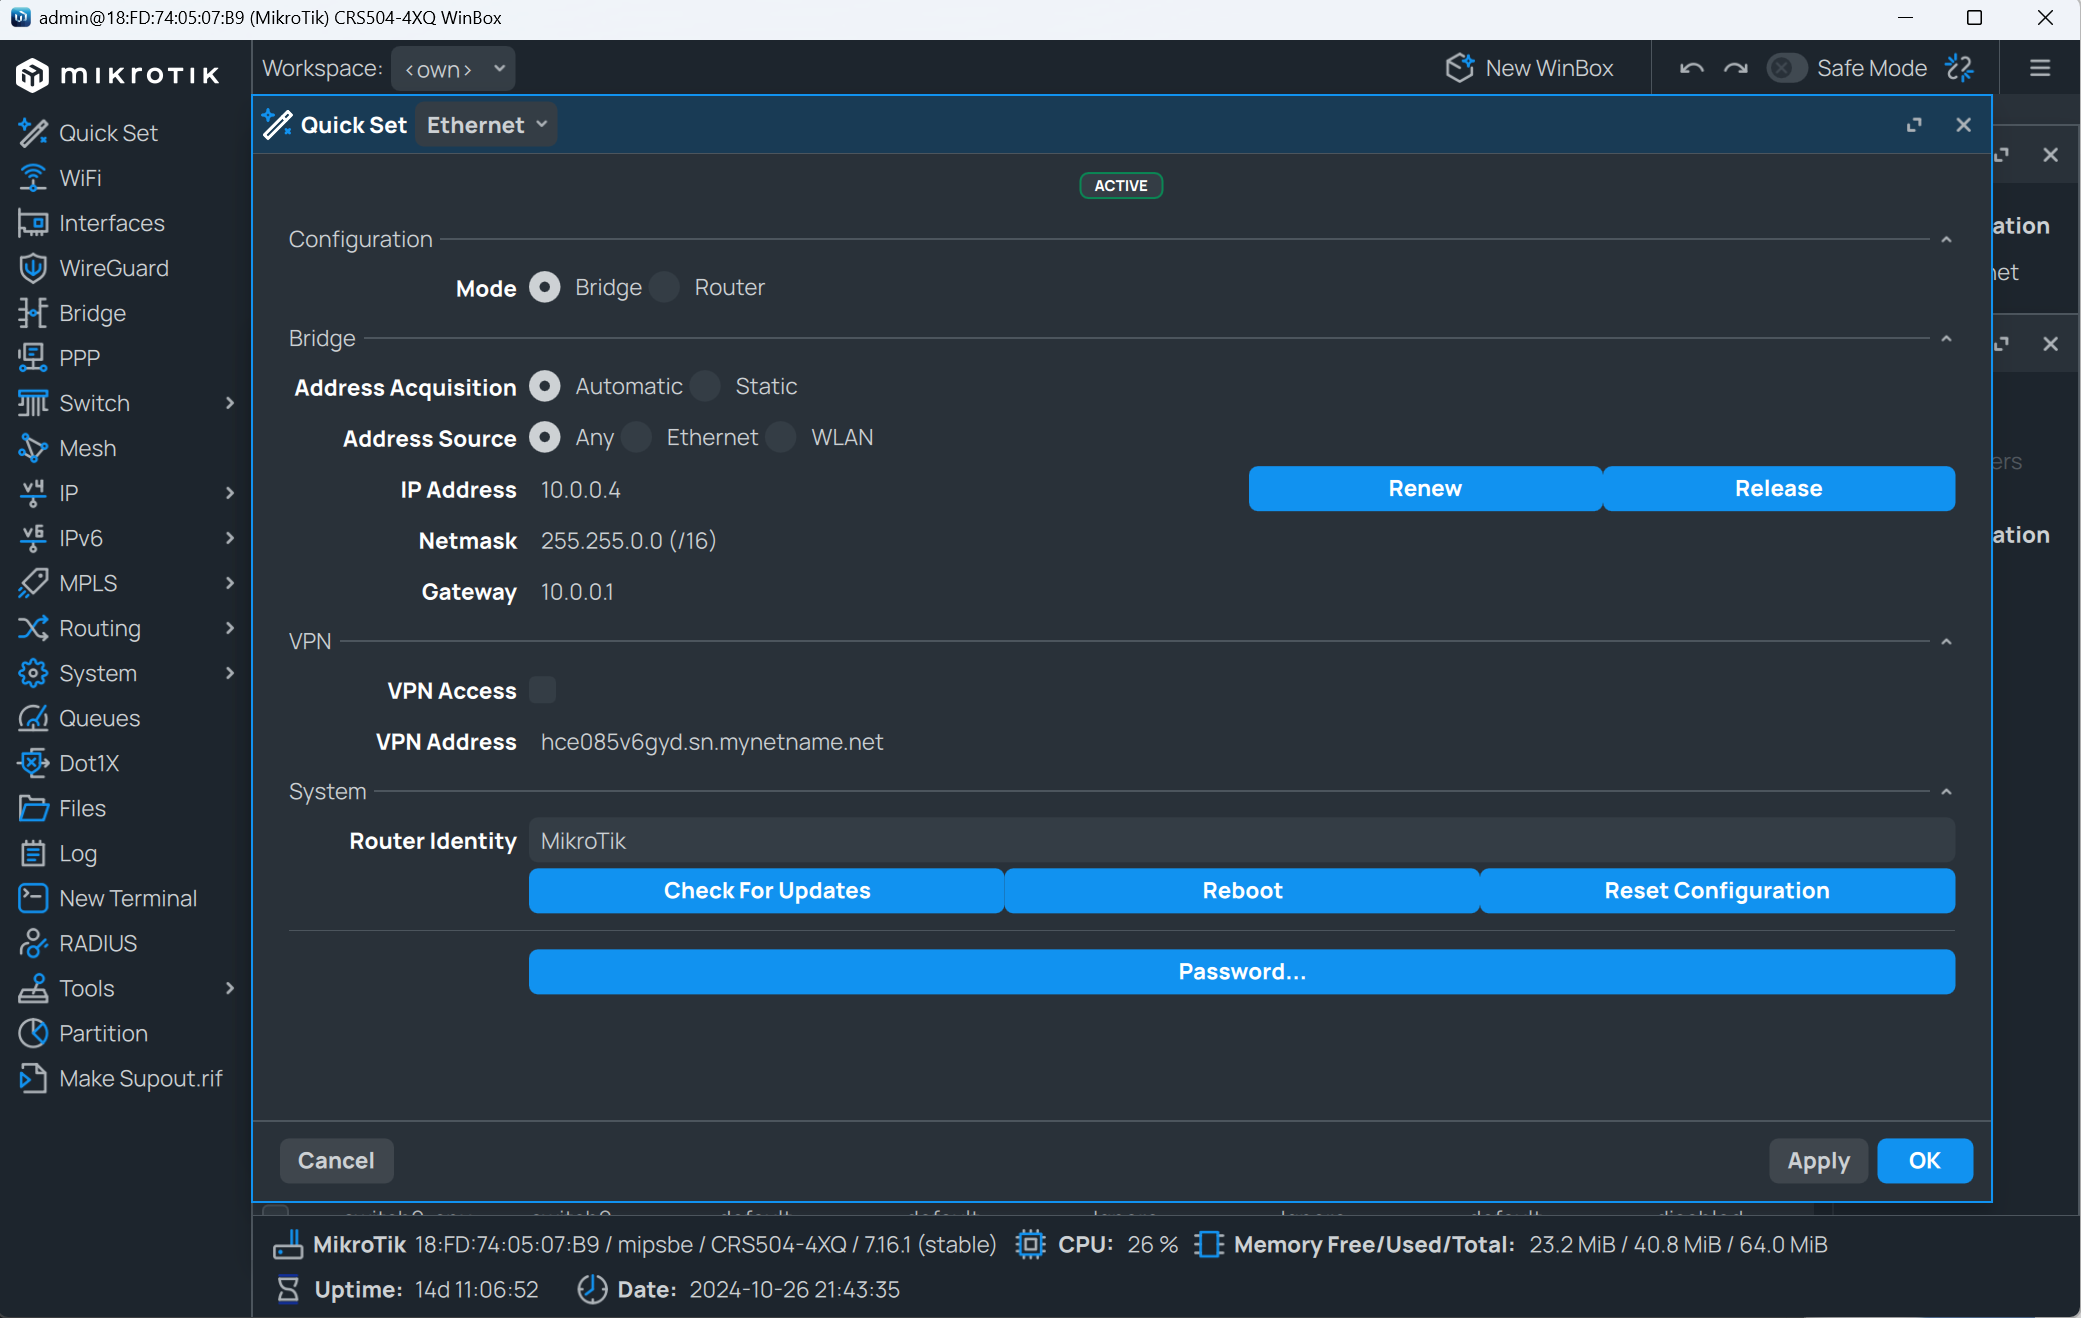This screenshot has height=1318, width=2081.
Task: Enable the VPN Access checkbox
Action: [x=543, y=690]
